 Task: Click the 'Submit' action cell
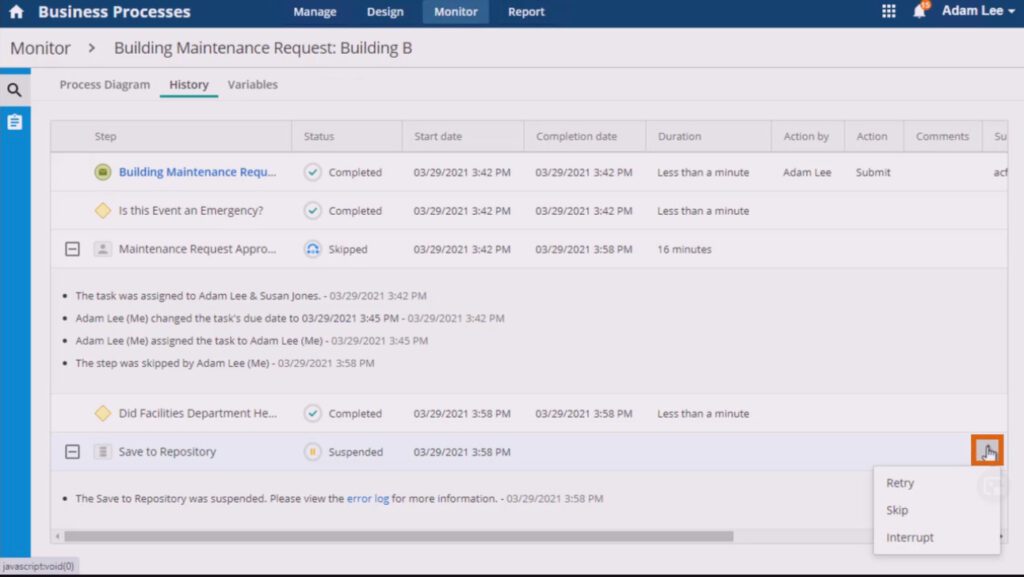[873, 172]
